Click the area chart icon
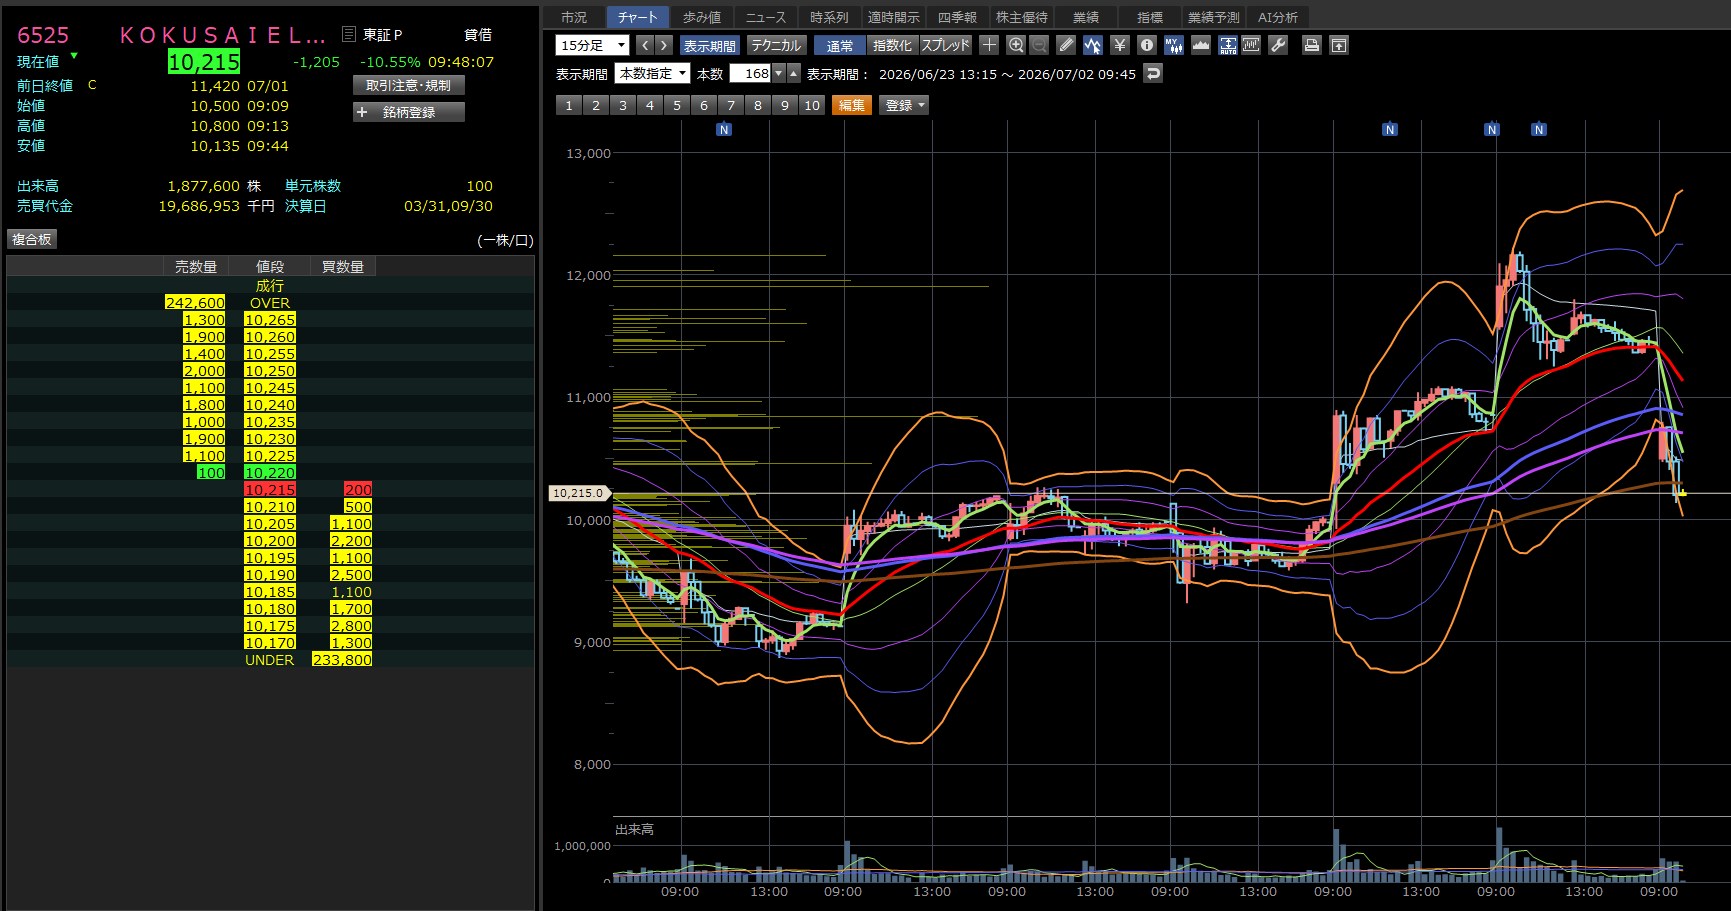 pos(1201,45)
